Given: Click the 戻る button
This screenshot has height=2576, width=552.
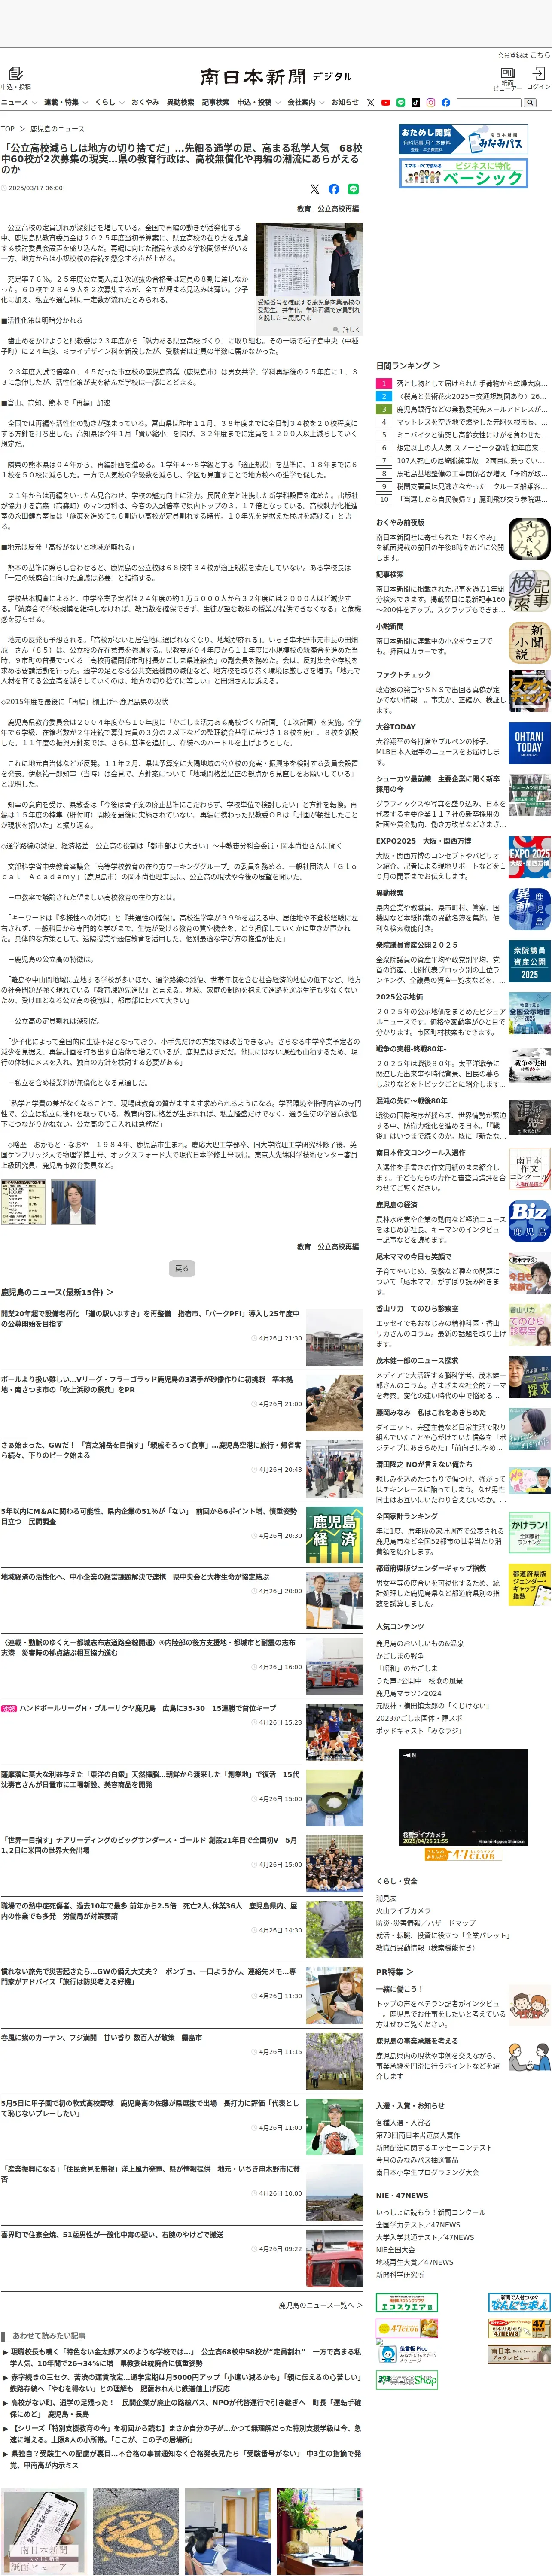Looking at the screenshot, I should click(x=181, y=1268).
